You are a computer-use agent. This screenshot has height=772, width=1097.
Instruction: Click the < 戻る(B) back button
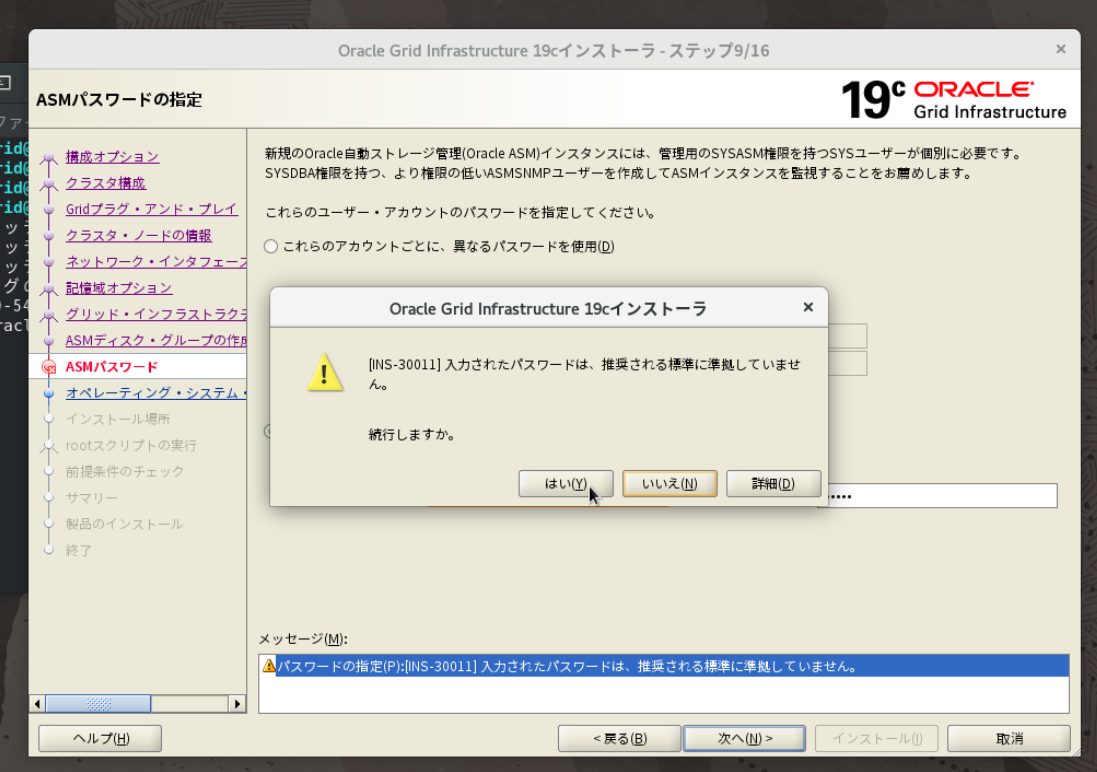pos(619,738)
